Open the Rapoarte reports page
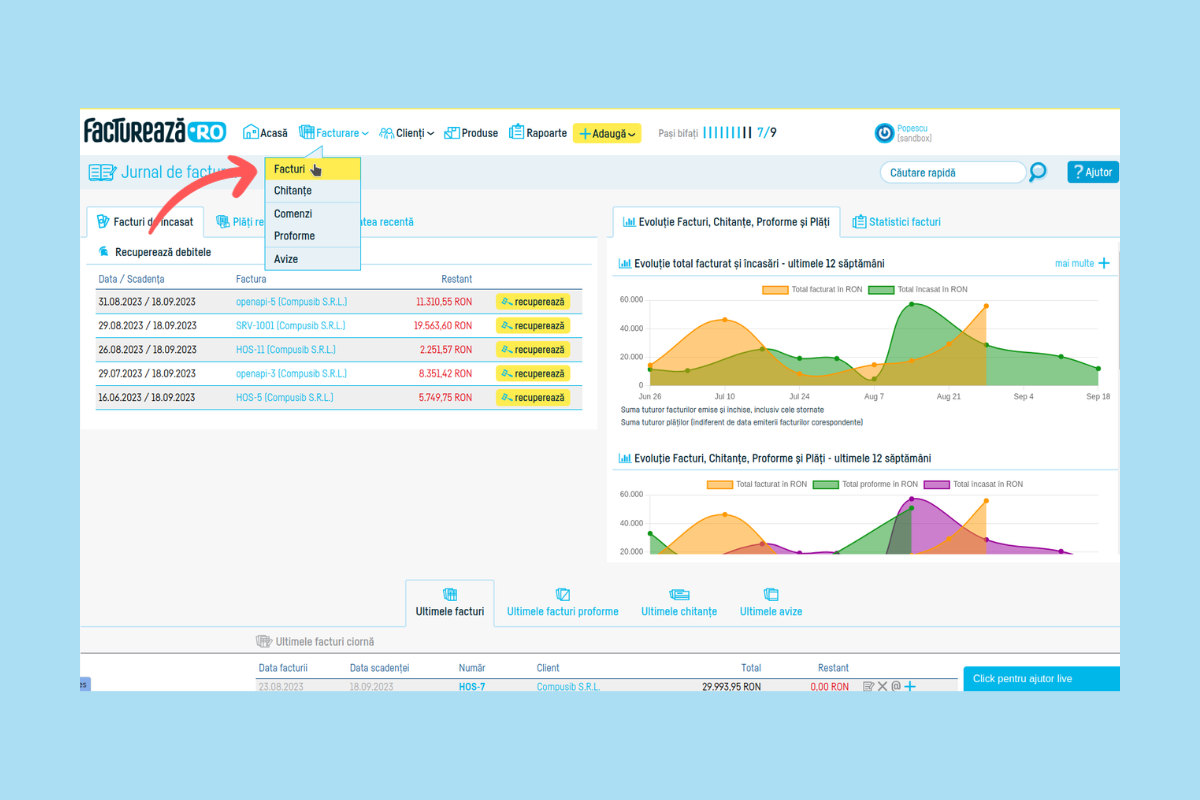The image size is (1200, 800). (x=538, y=133)
